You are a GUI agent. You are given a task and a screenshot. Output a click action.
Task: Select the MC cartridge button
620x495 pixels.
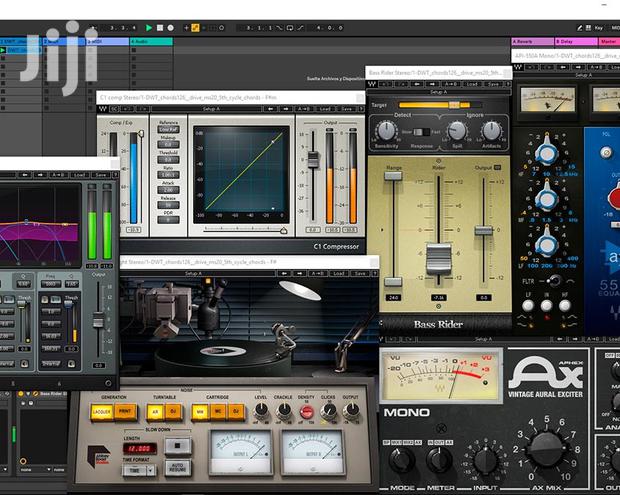(x=218, y=412)
